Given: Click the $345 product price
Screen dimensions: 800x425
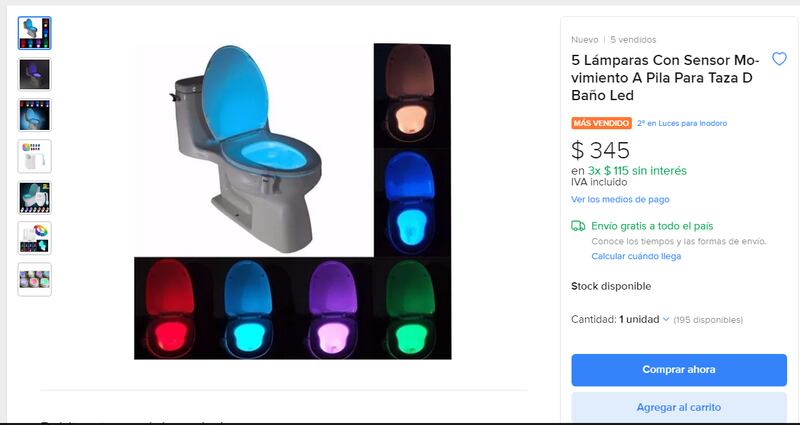Looking at the screenshot, I should [x=601, y=150].
